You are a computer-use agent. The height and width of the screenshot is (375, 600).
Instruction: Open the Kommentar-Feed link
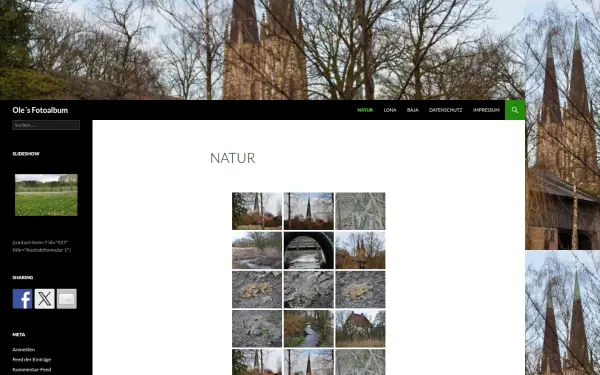32,370
